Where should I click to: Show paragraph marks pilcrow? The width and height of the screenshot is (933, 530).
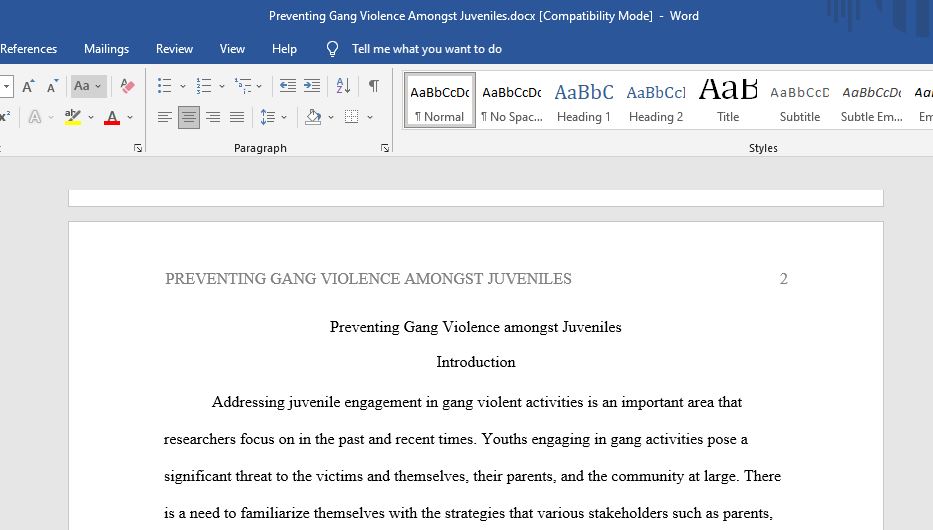(374, 86)
